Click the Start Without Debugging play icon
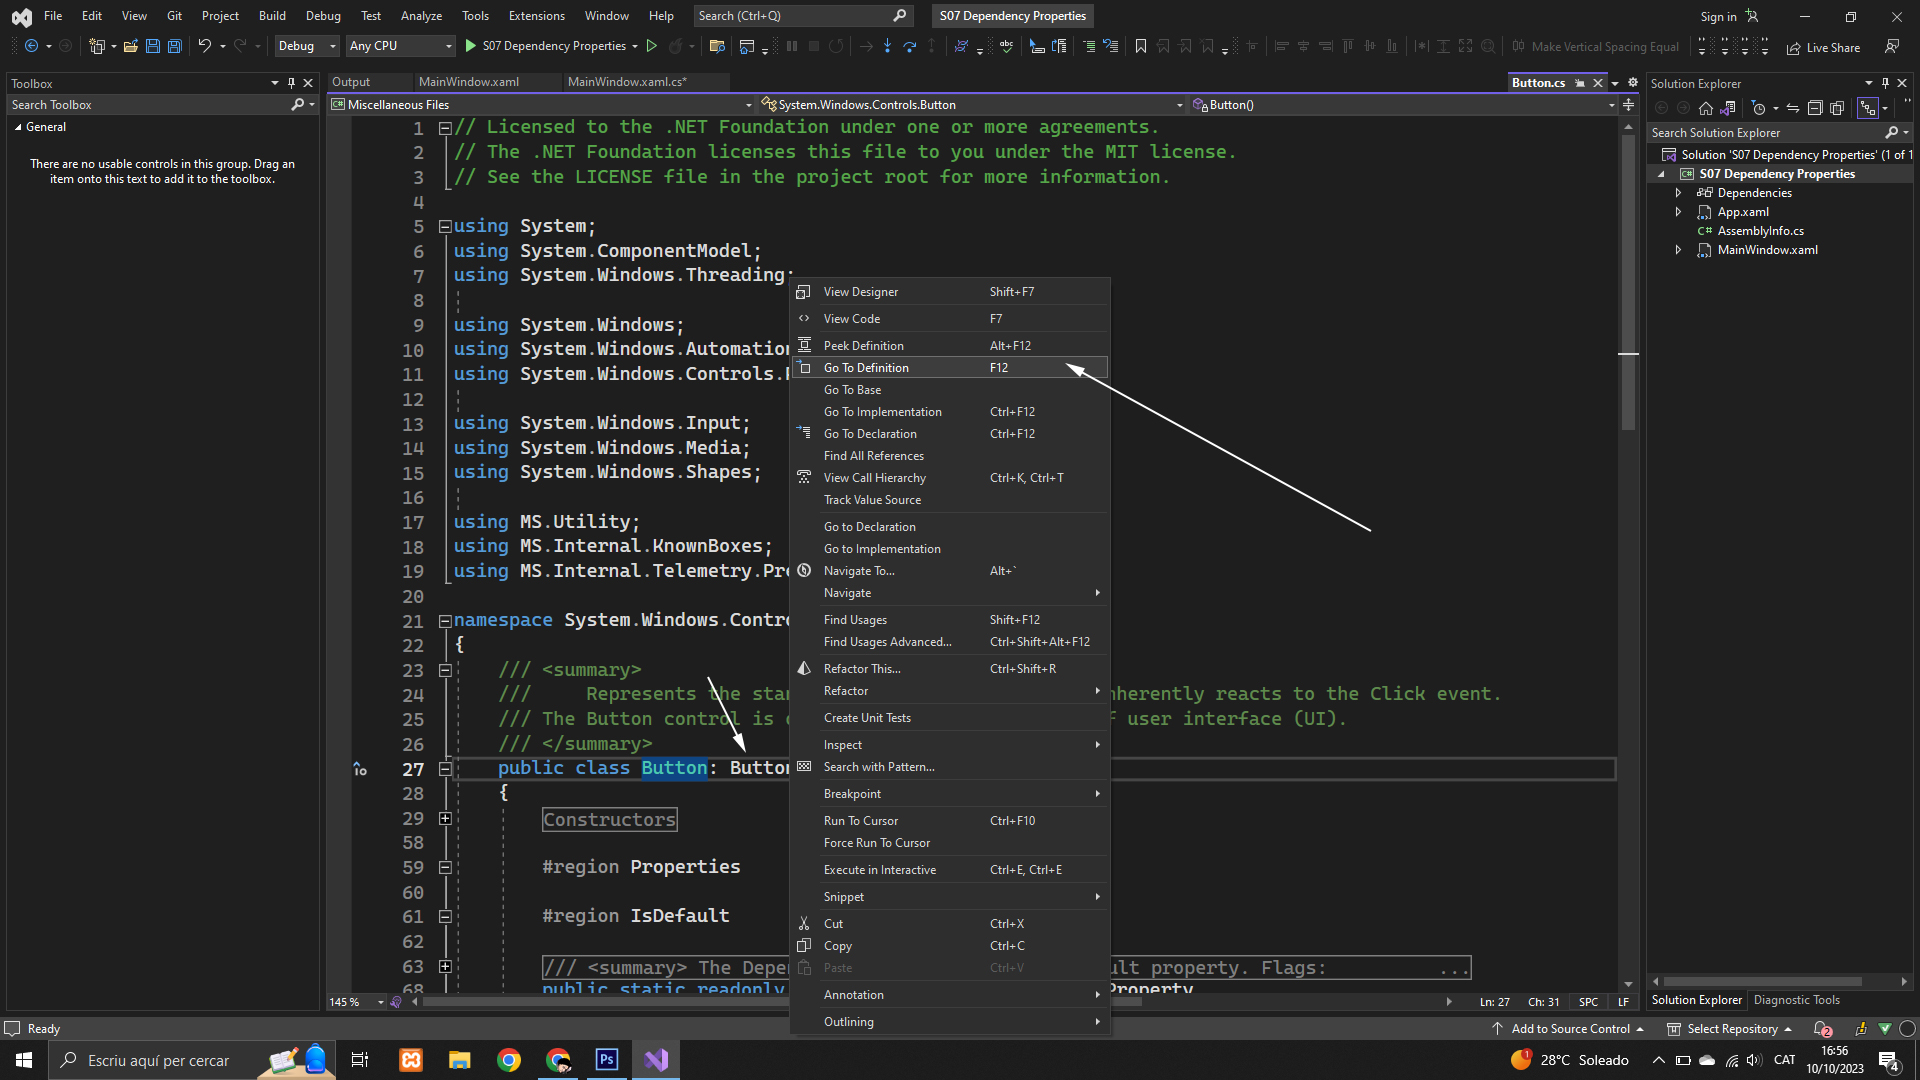This screenshot has width=1920, height=1080. (652, 46)
